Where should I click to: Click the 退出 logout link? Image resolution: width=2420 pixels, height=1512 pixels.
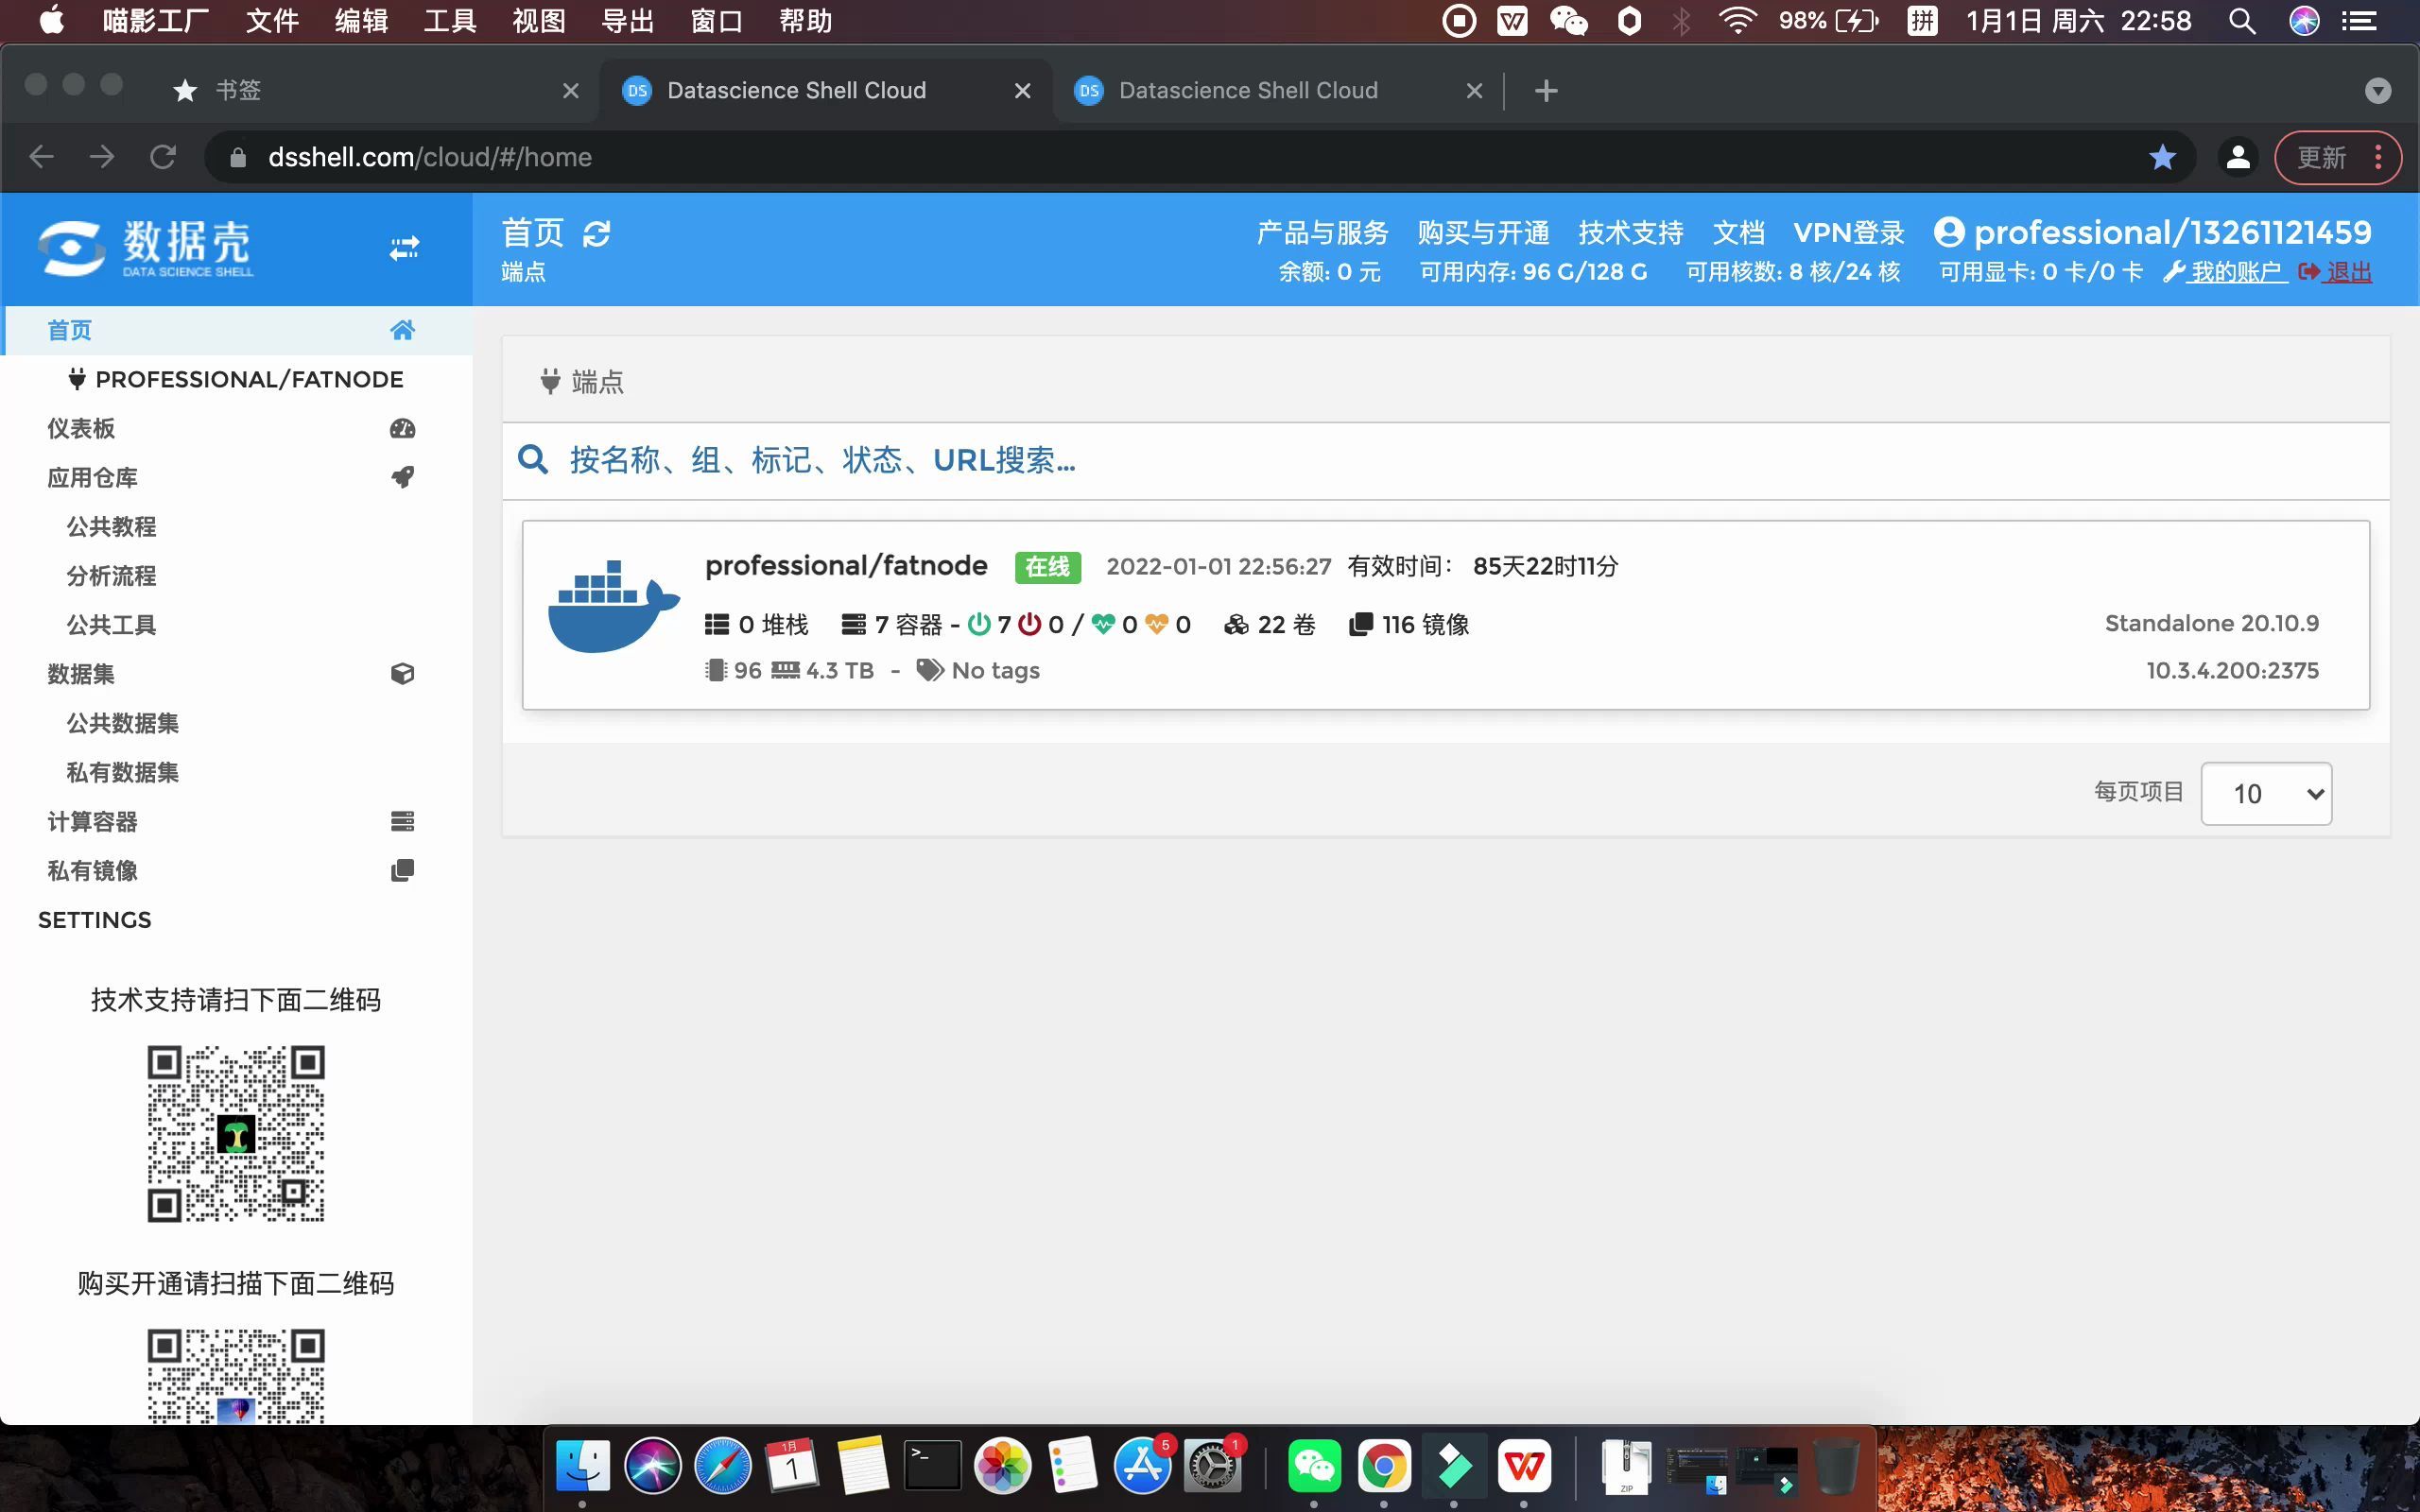(x=2348, y=272)
